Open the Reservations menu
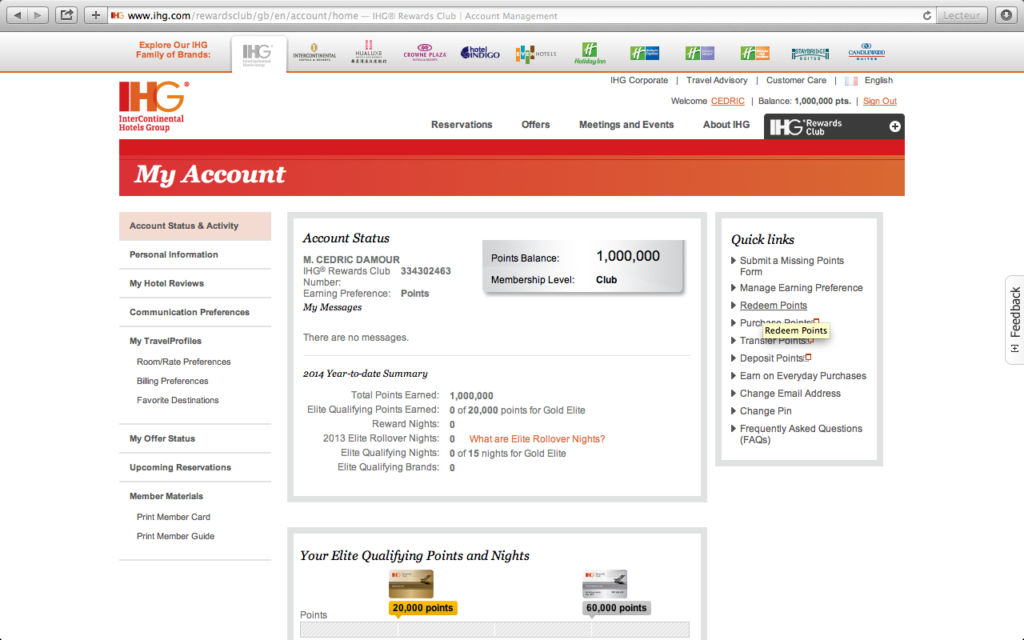 [x=462, y=125]
